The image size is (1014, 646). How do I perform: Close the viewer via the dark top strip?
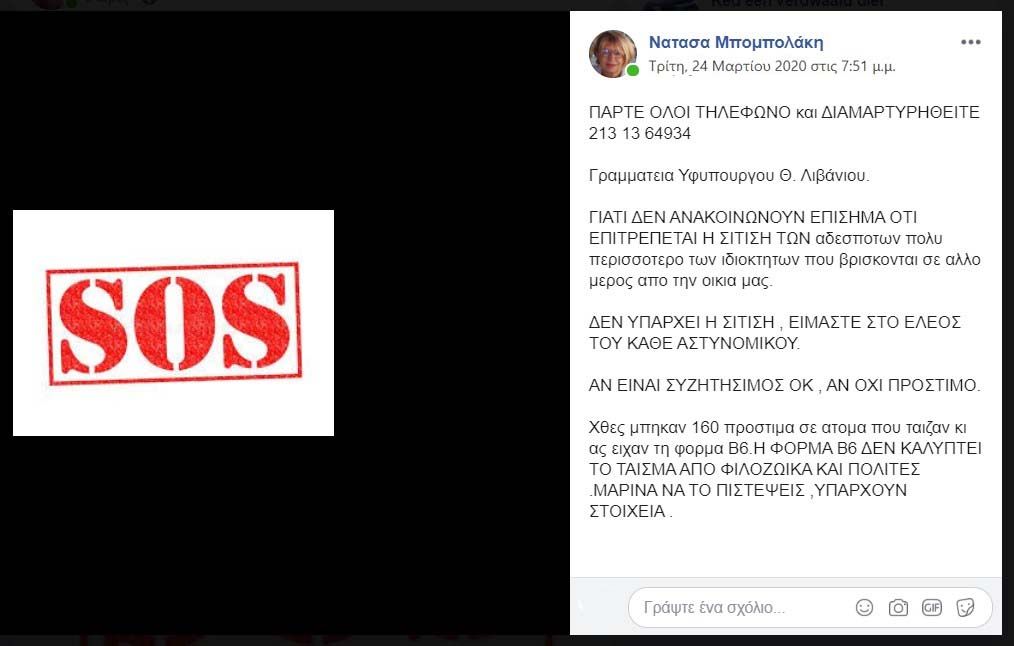point(507,5)
